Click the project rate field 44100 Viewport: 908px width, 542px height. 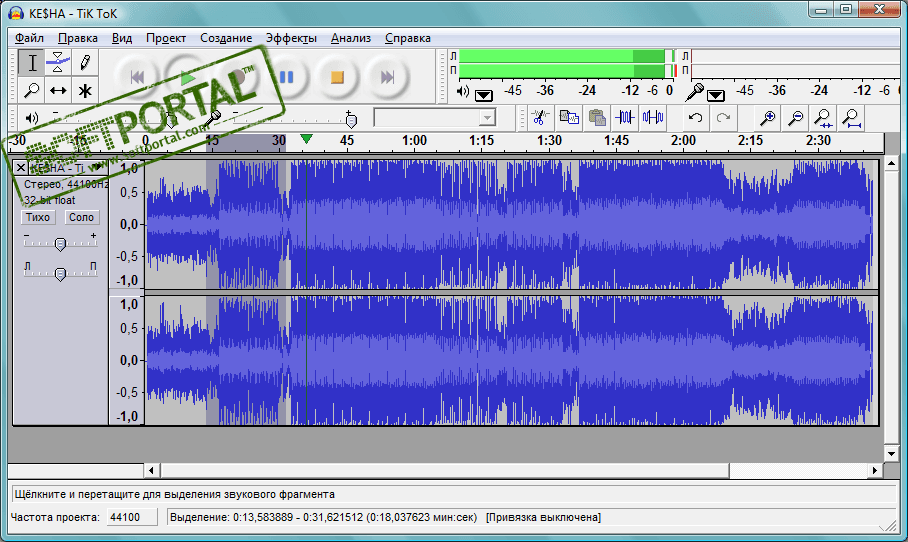tap(132, 517)
